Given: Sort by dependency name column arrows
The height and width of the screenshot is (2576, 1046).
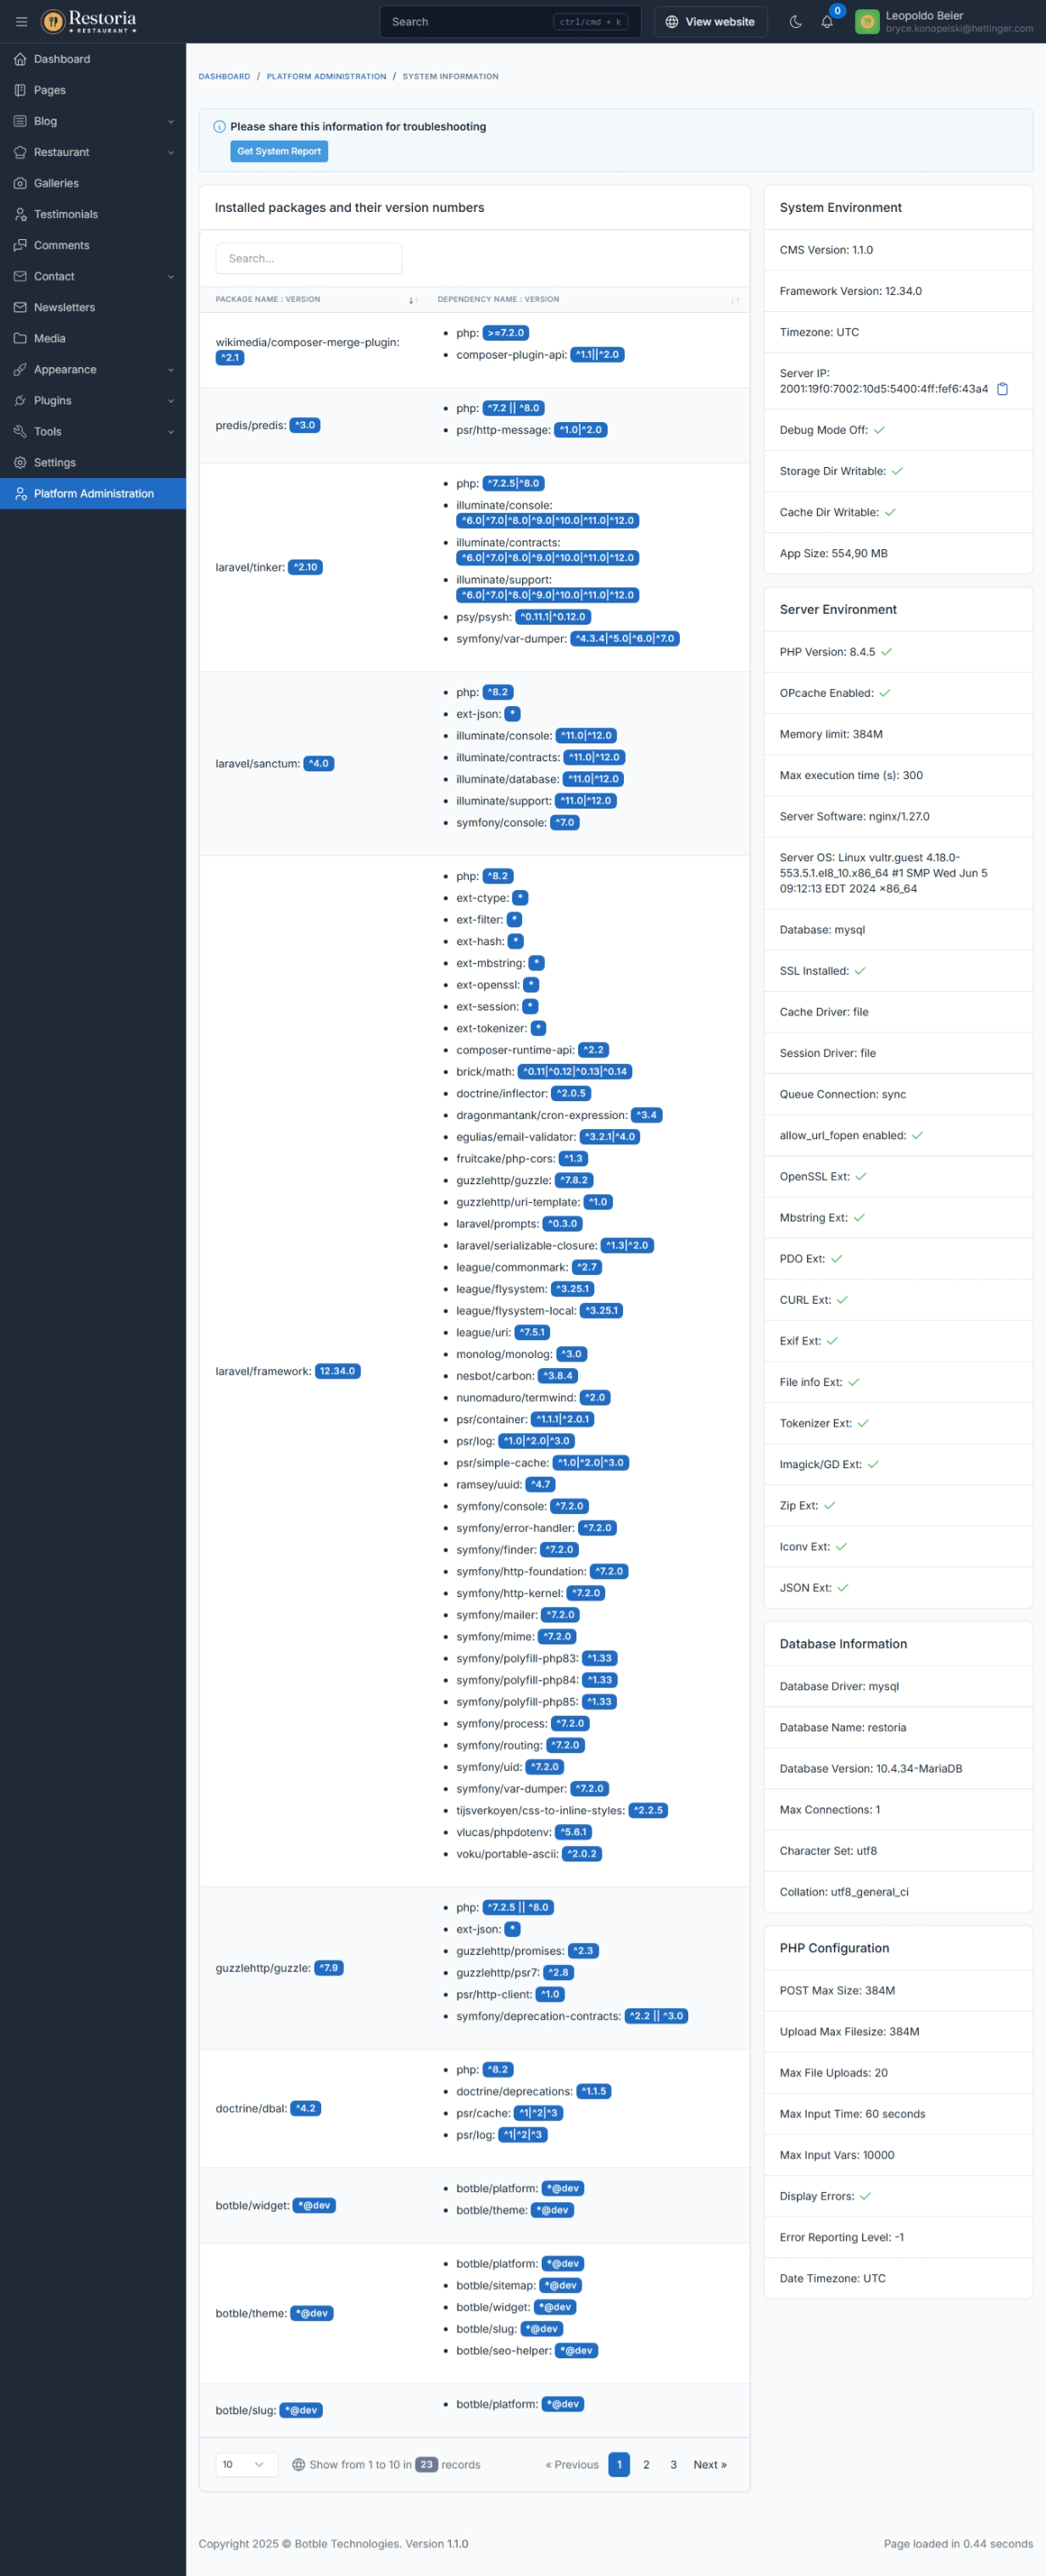Looking at the screenshot, I should [734, 300].
